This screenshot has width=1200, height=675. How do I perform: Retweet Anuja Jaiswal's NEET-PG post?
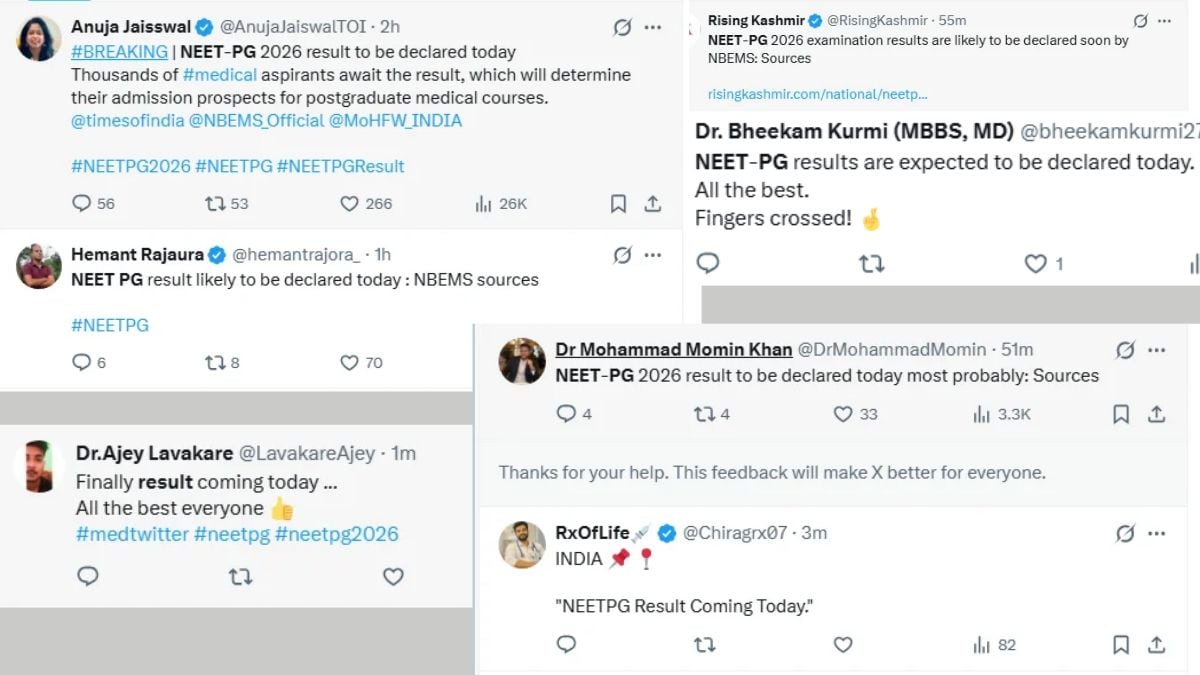(x=215, y=203)
